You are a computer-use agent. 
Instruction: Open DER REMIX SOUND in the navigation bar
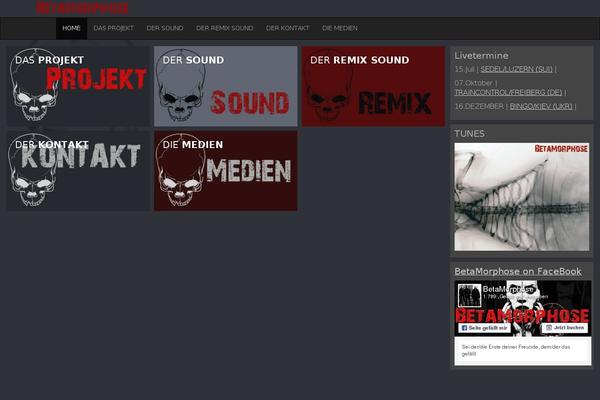point(225,28)
